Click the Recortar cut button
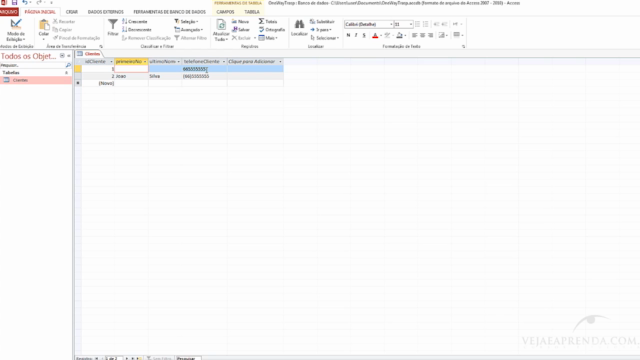This screenshot has width=640, height=360. click(x=64, y=21)
